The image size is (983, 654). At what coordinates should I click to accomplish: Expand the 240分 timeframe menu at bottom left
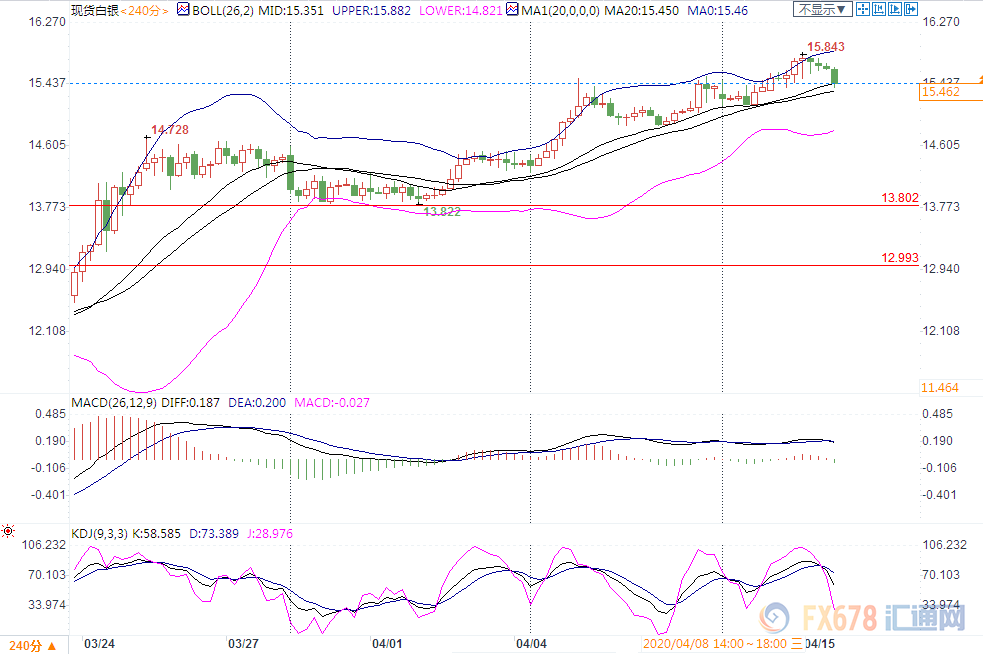tap(26, 643)
